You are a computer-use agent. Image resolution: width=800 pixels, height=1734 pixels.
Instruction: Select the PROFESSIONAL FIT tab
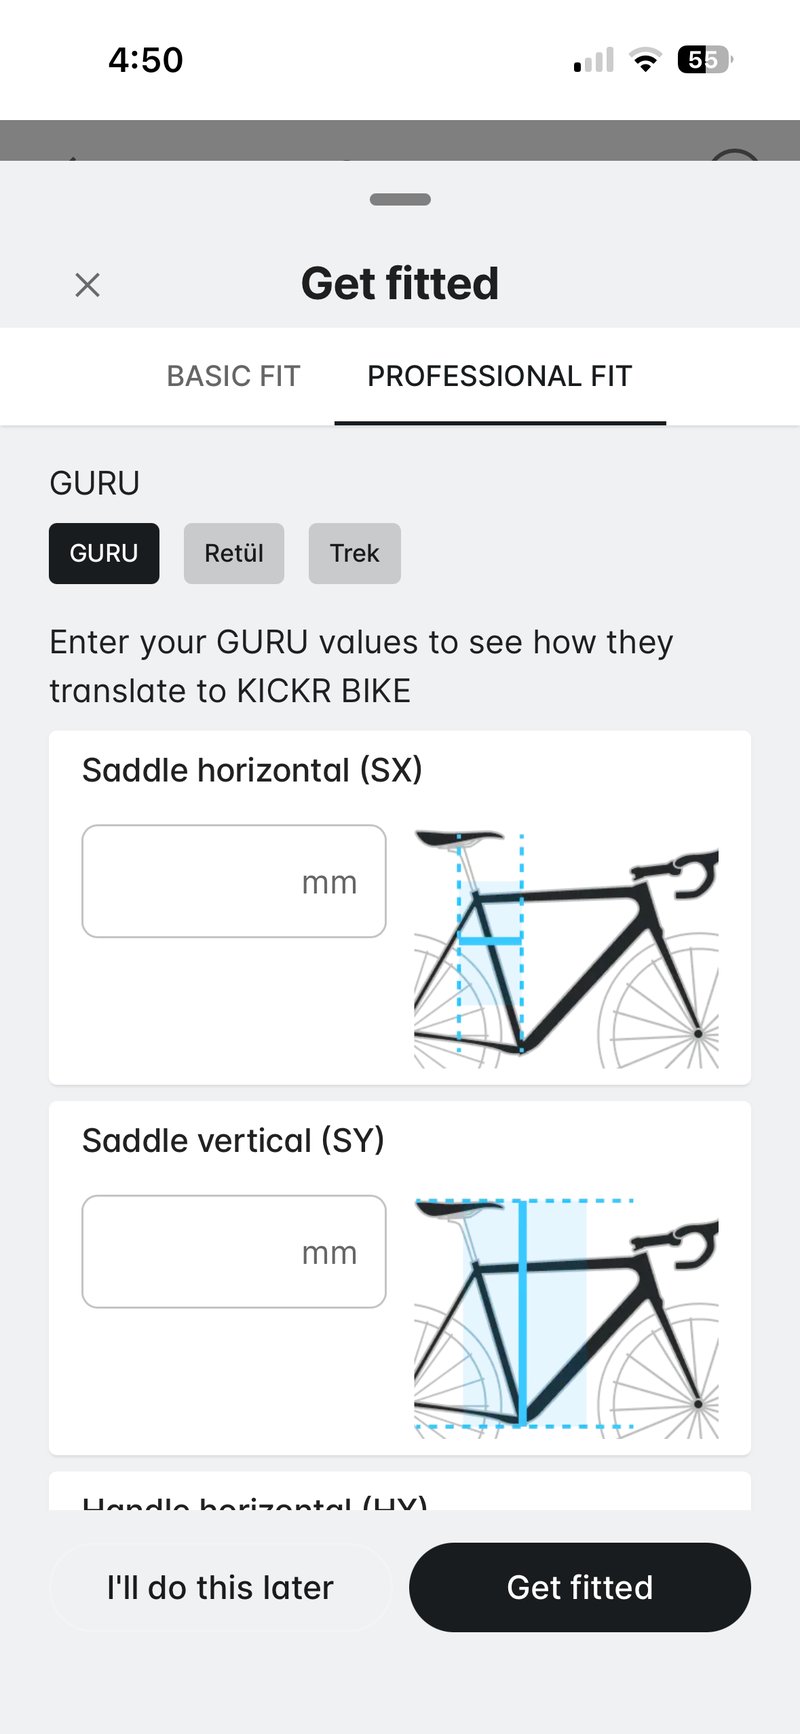pos(499,376)
